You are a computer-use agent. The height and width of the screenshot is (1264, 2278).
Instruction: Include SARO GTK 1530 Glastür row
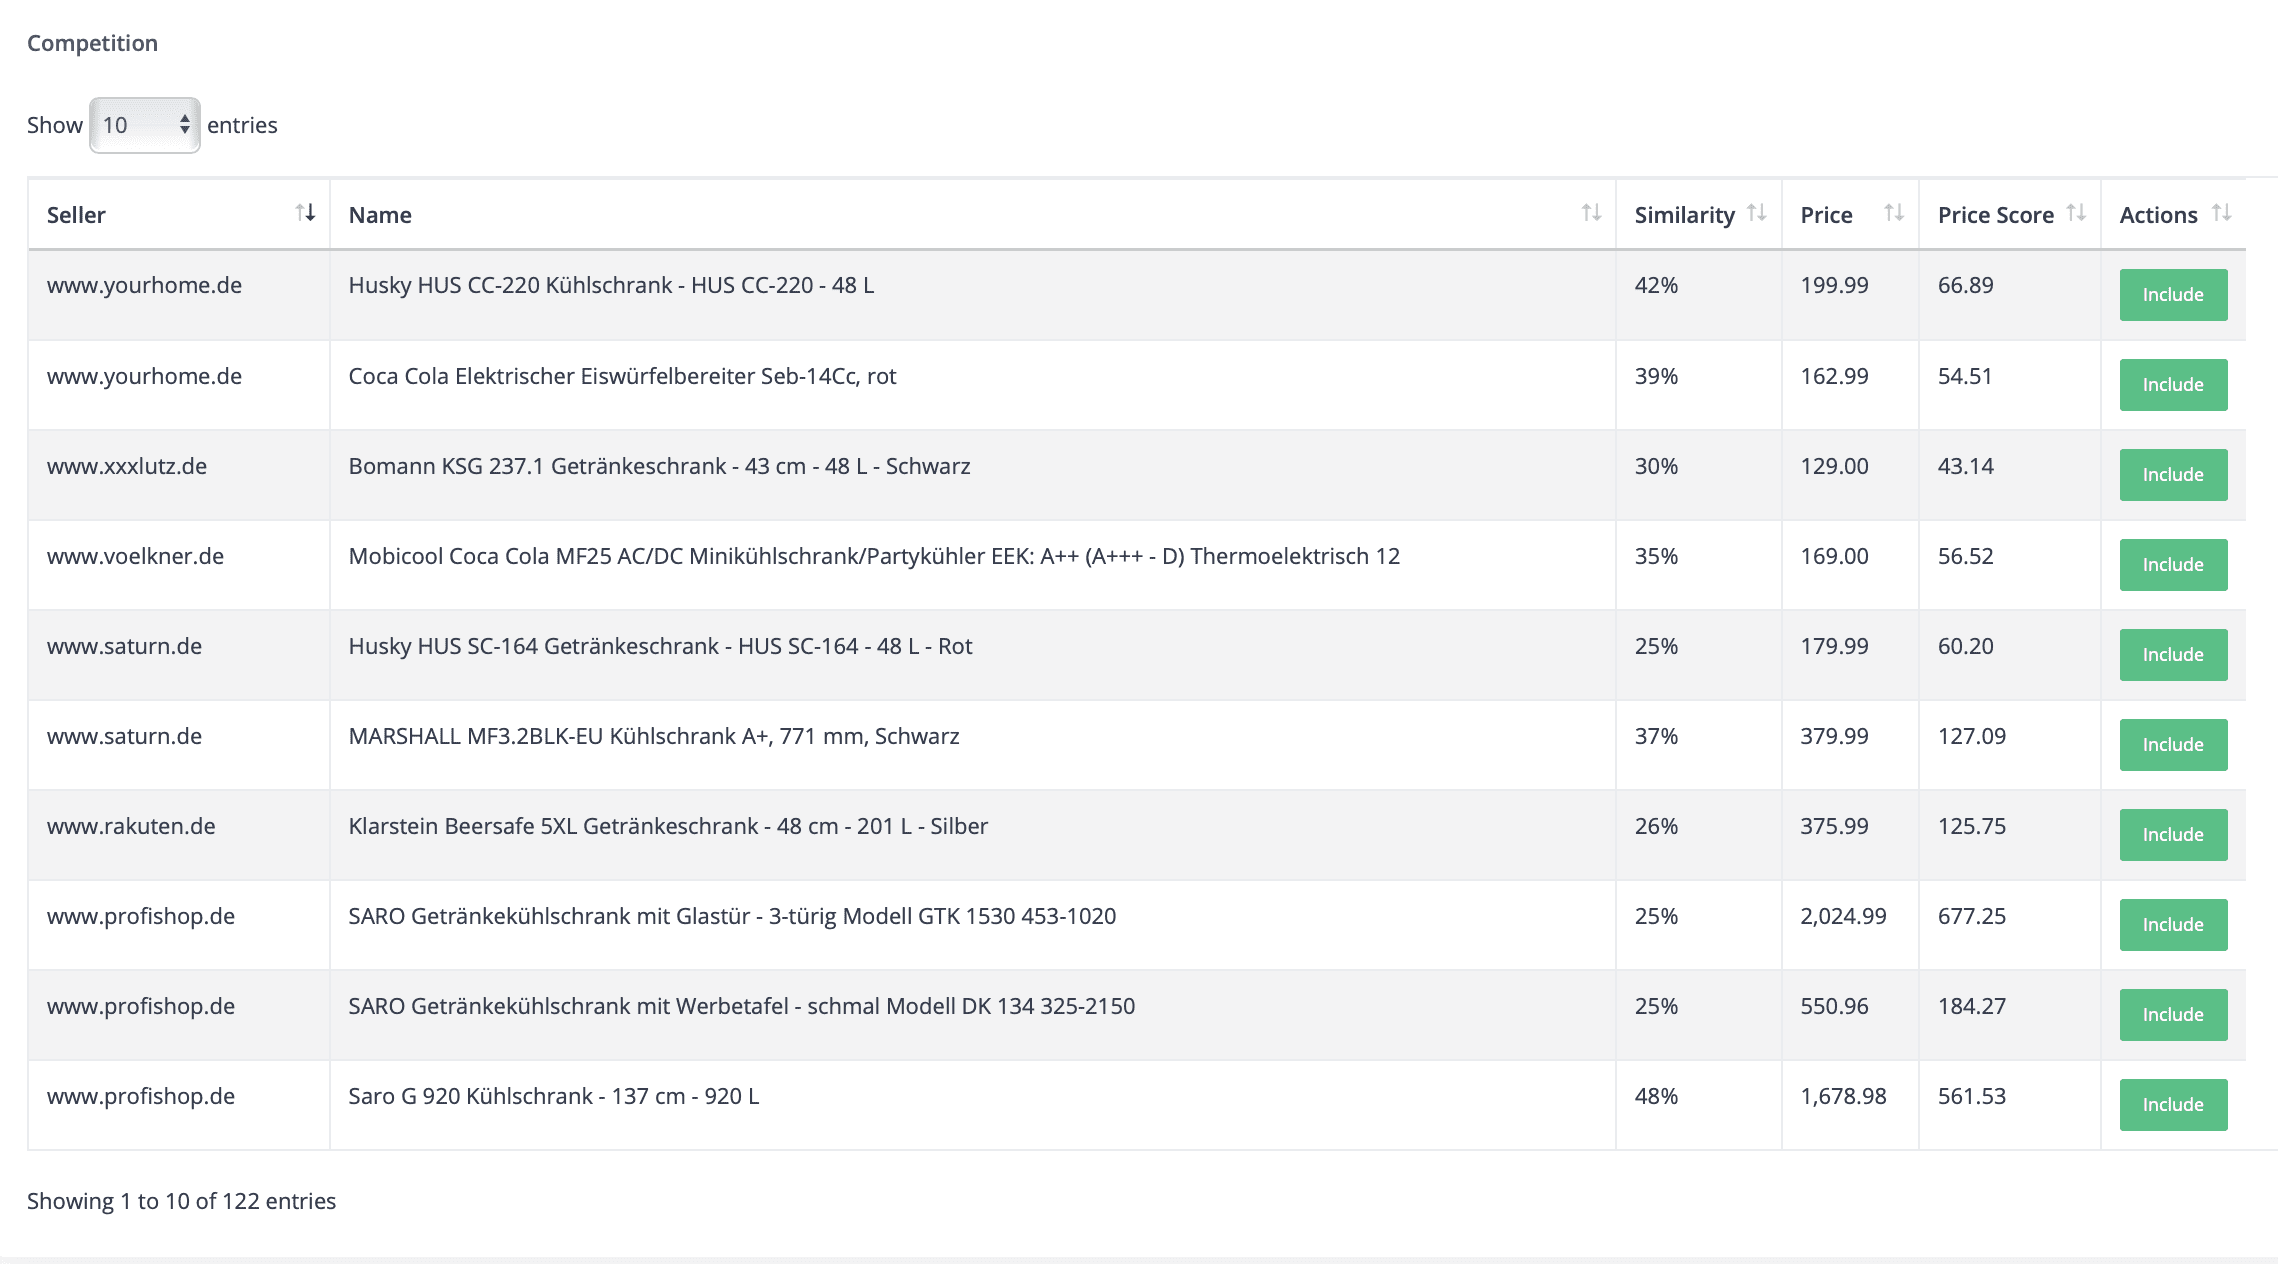click(2173, 925)
